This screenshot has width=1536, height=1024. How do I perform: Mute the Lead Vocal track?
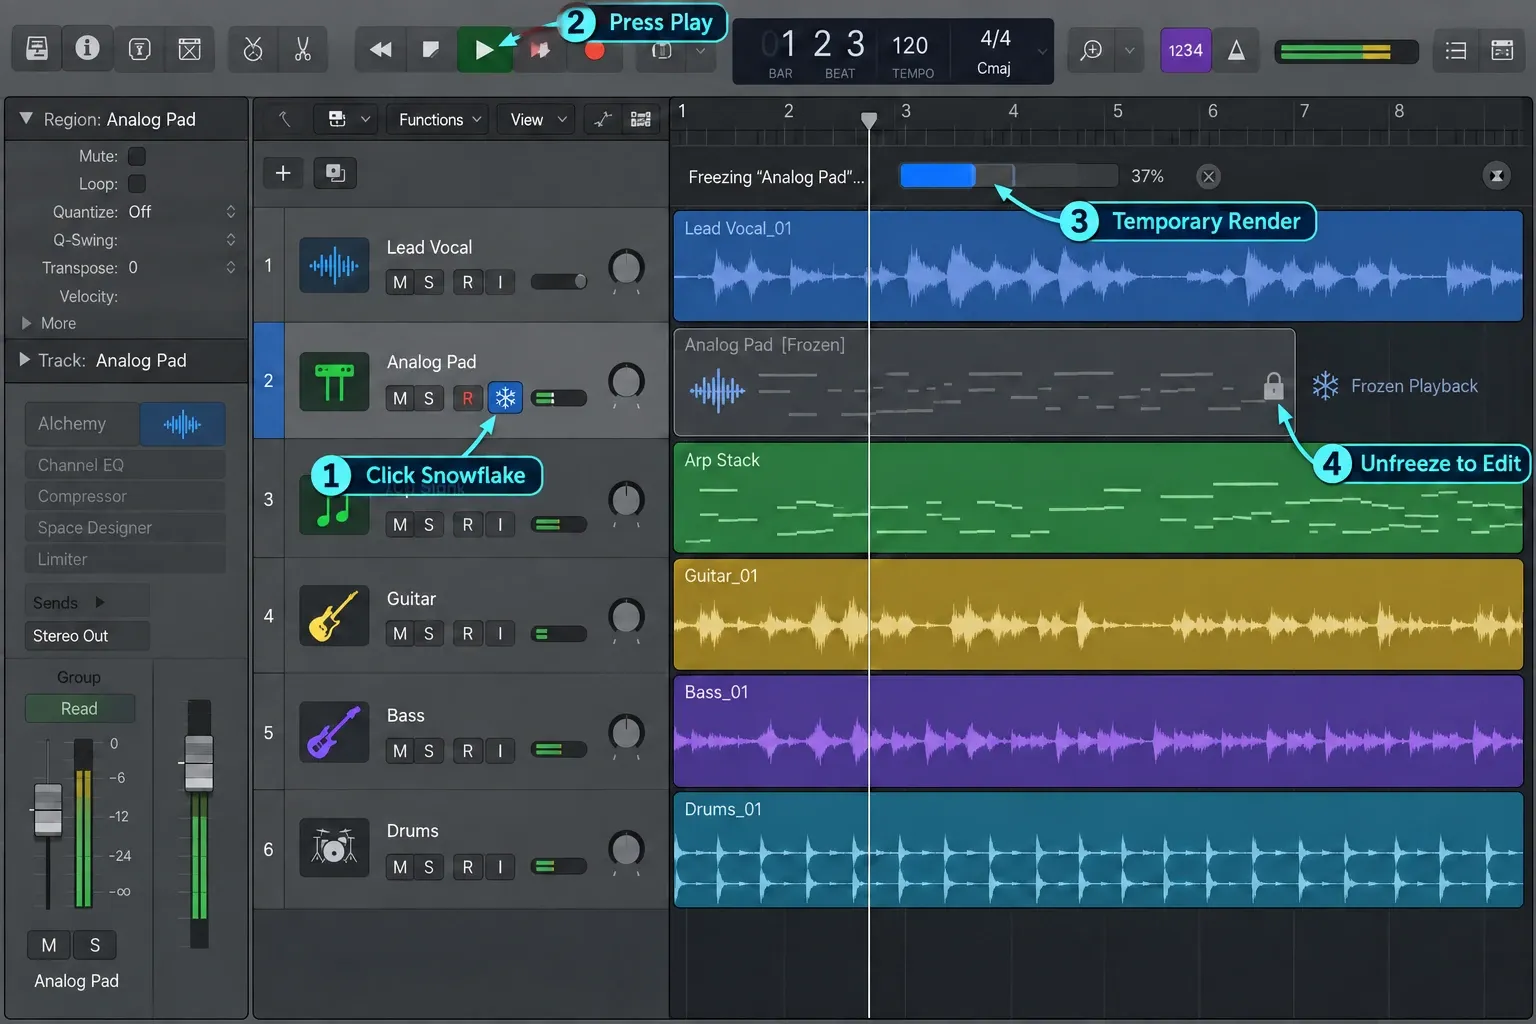tap(400, 282)
